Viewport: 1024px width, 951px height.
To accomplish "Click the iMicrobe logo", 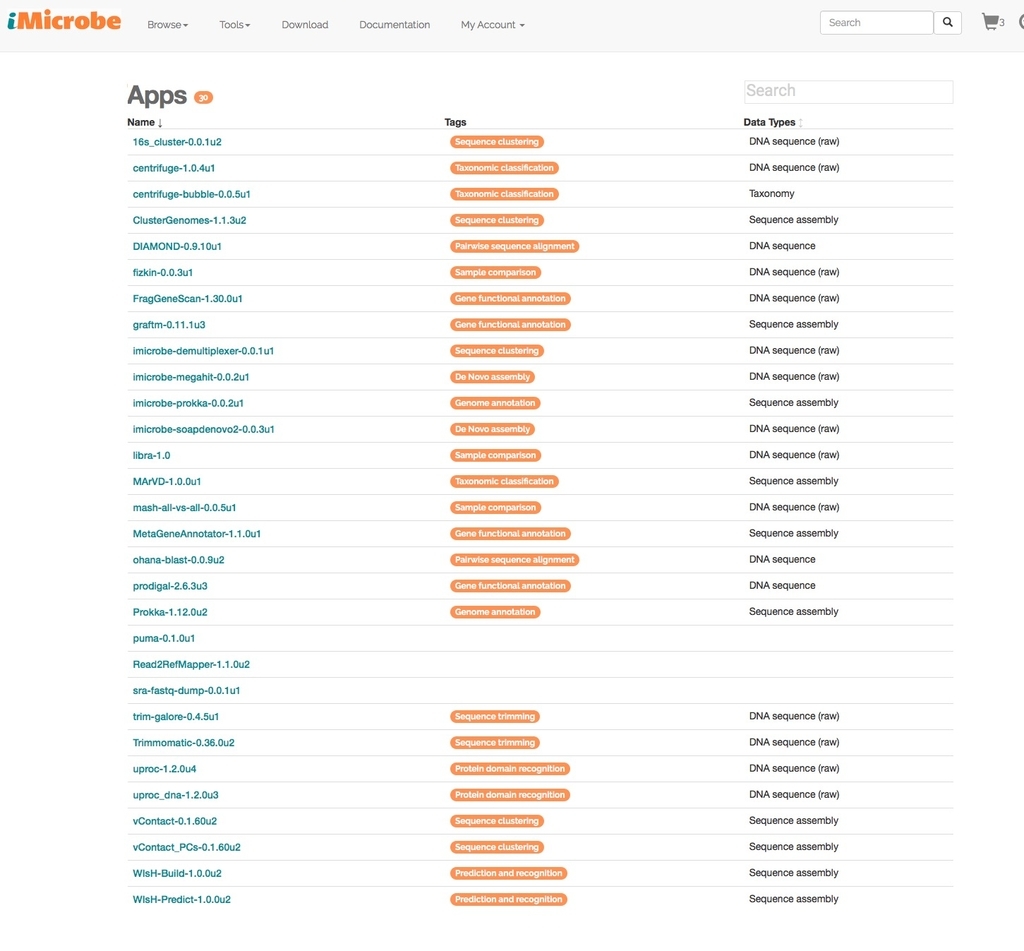I will [x=64, y=21].
